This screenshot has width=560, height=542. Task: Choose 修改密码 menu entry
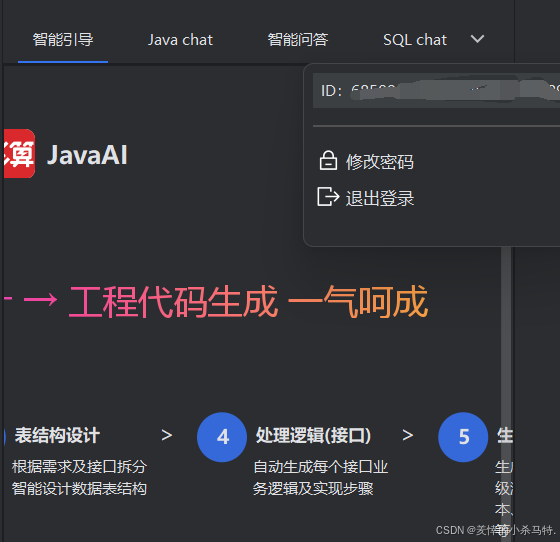click(x=380, y=162)
